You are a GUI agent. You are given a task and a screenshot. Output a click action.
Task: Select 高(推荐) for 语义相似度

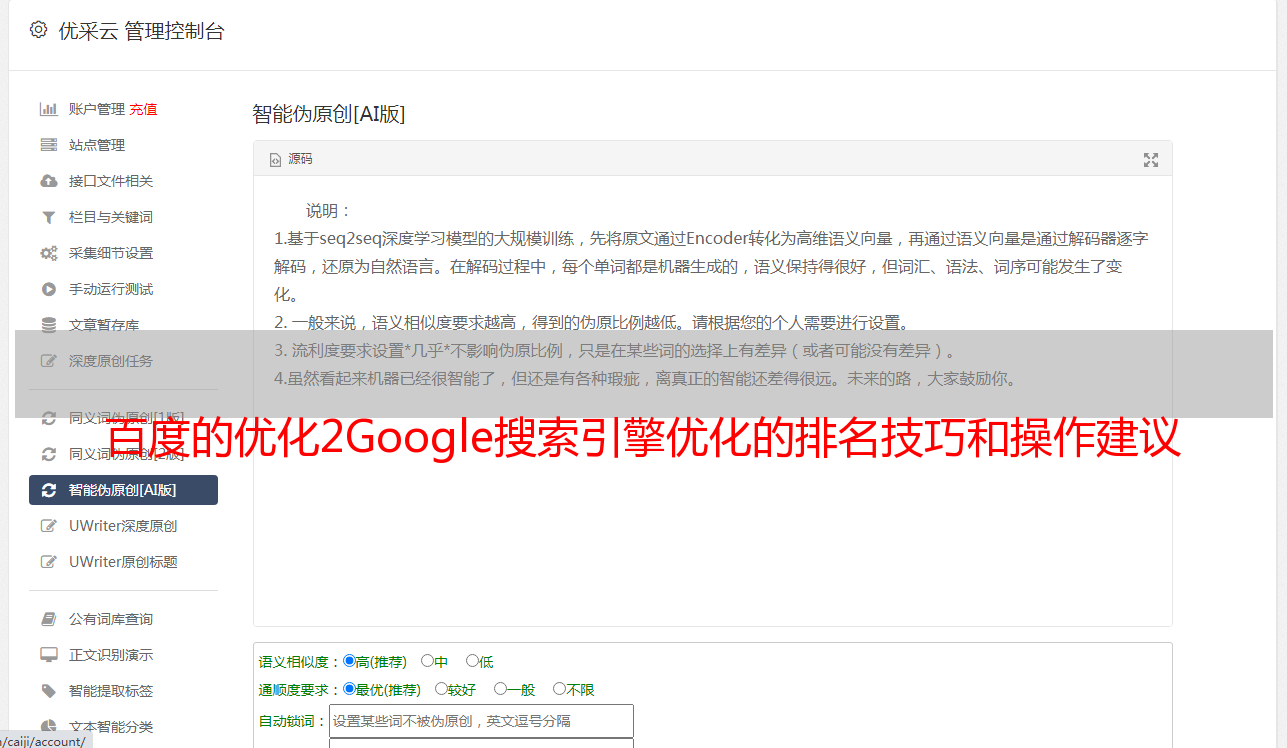pos(349,661)
